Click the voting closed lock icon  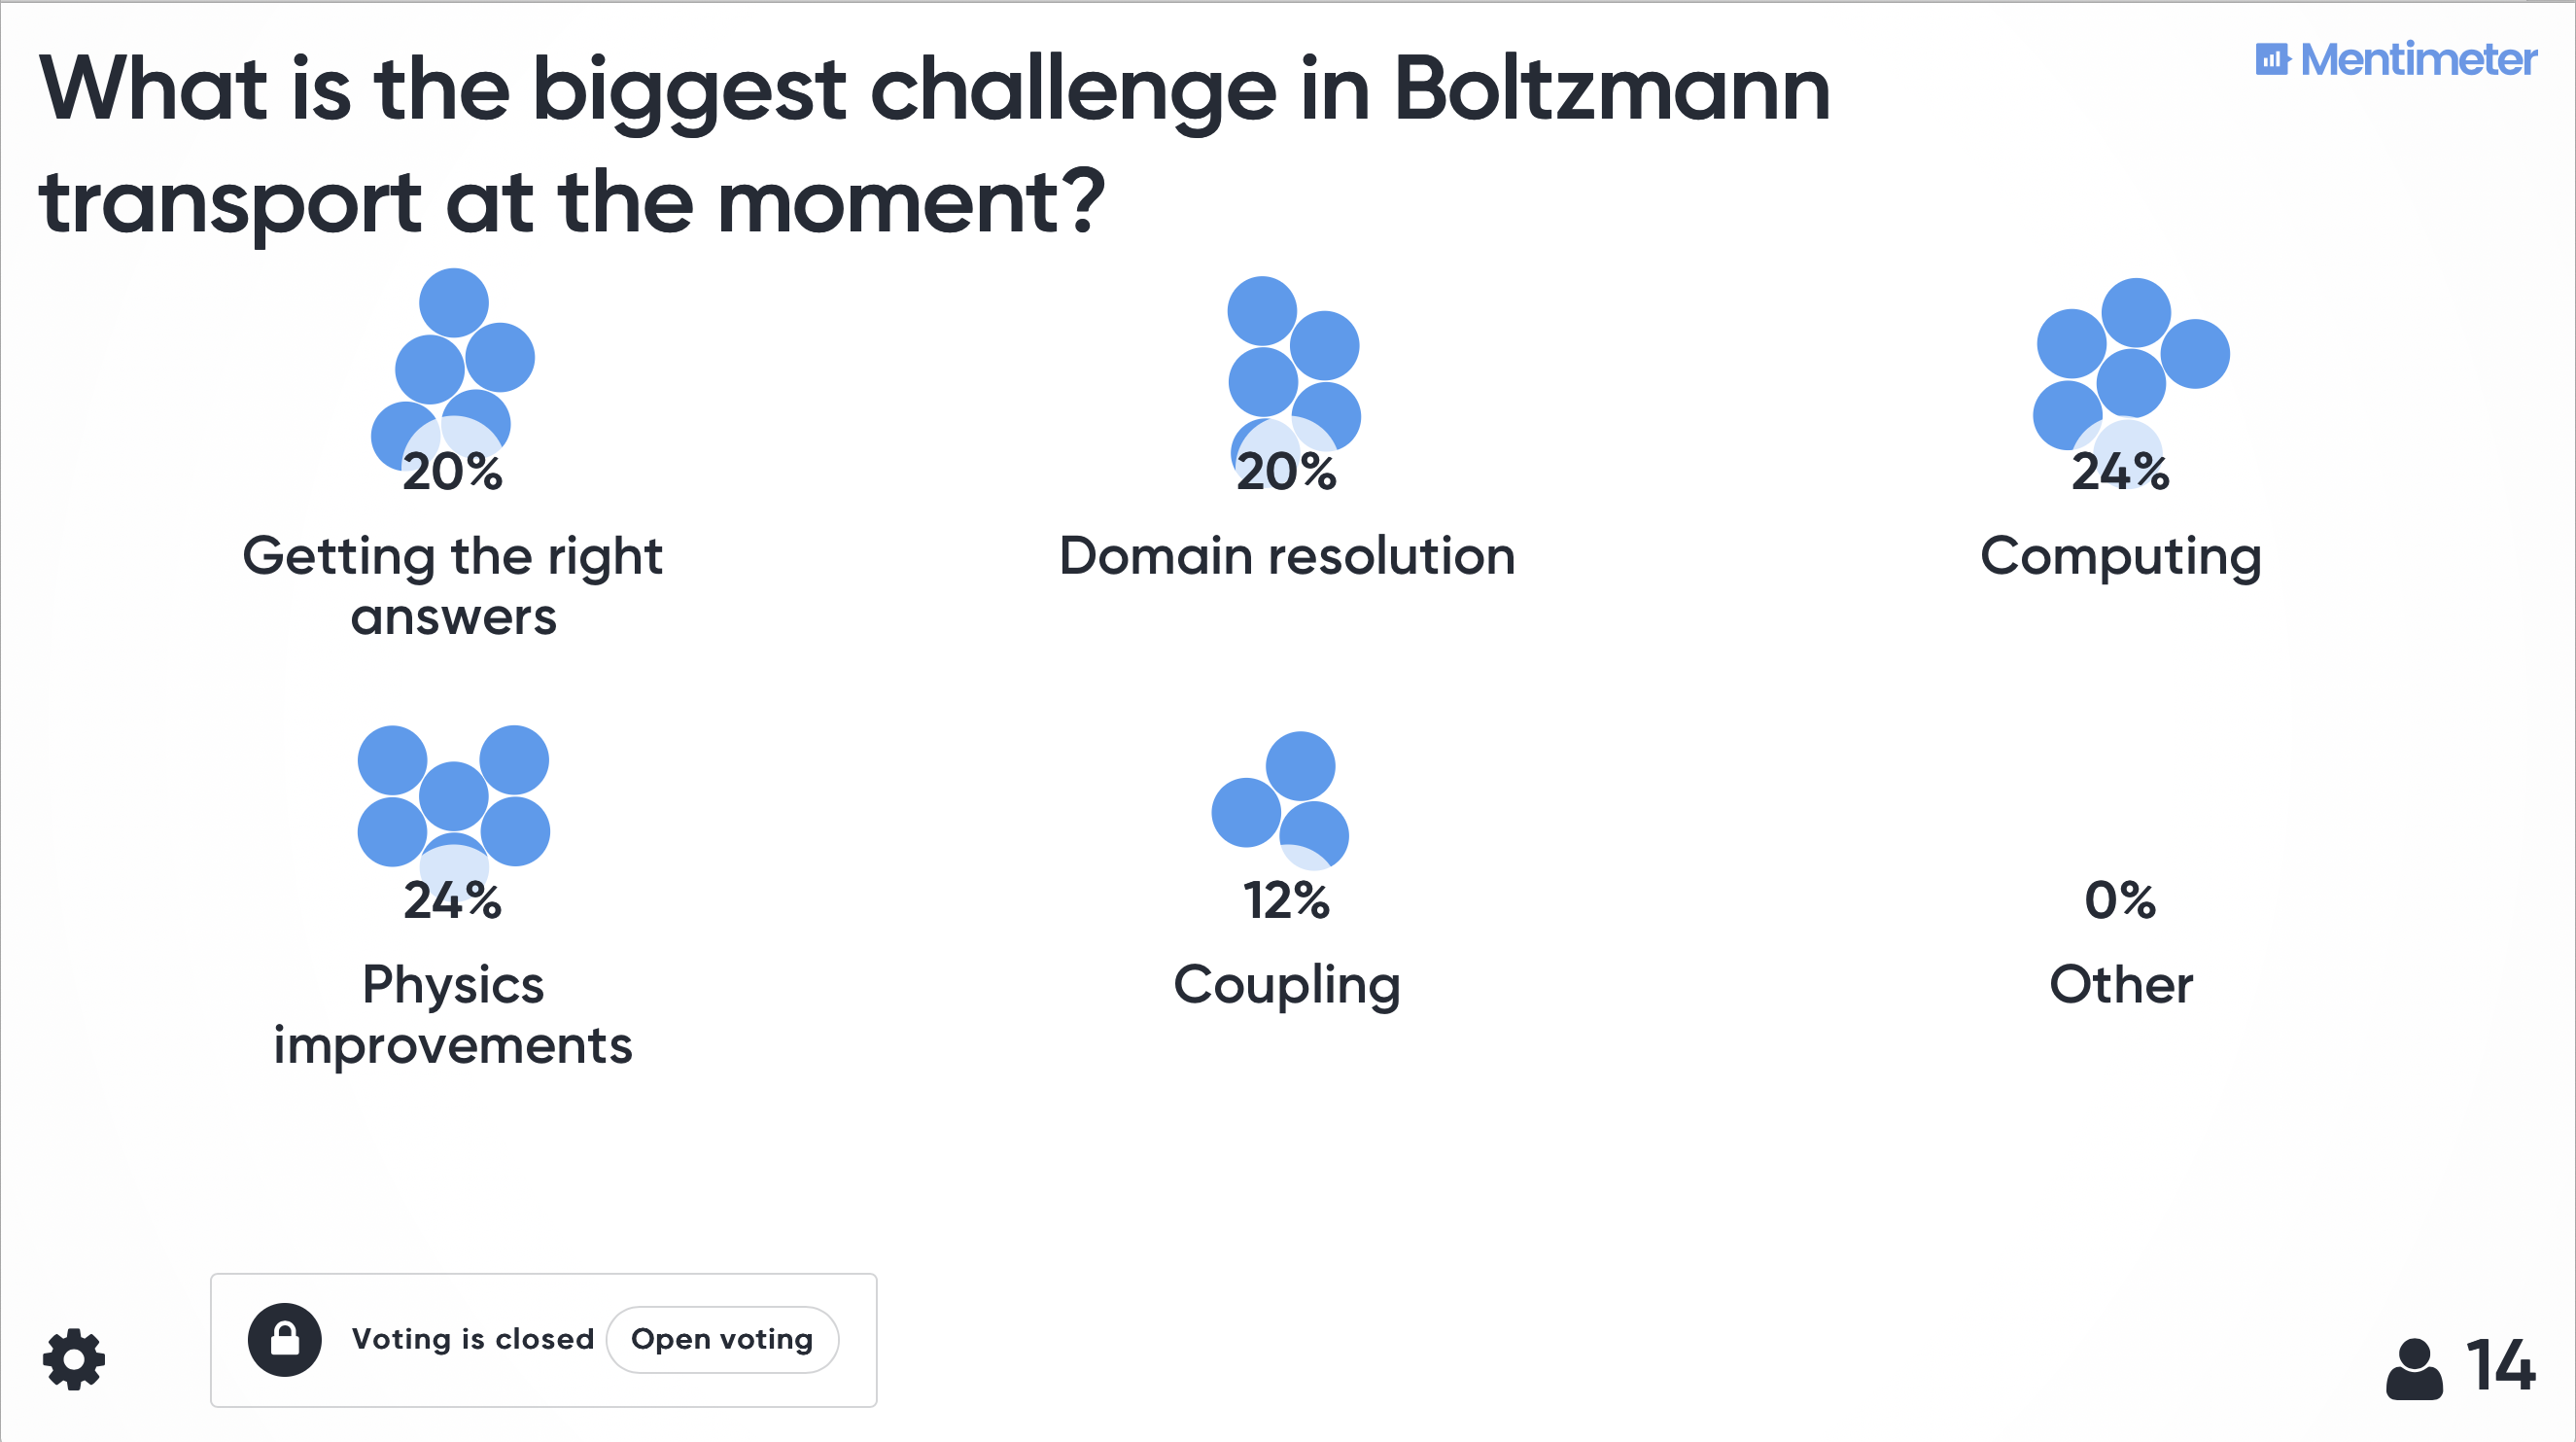click(x=285, y=1339)
